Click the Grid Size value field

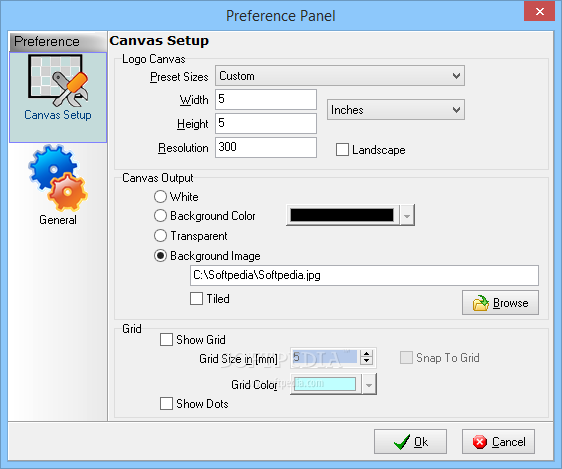[325, 357]
